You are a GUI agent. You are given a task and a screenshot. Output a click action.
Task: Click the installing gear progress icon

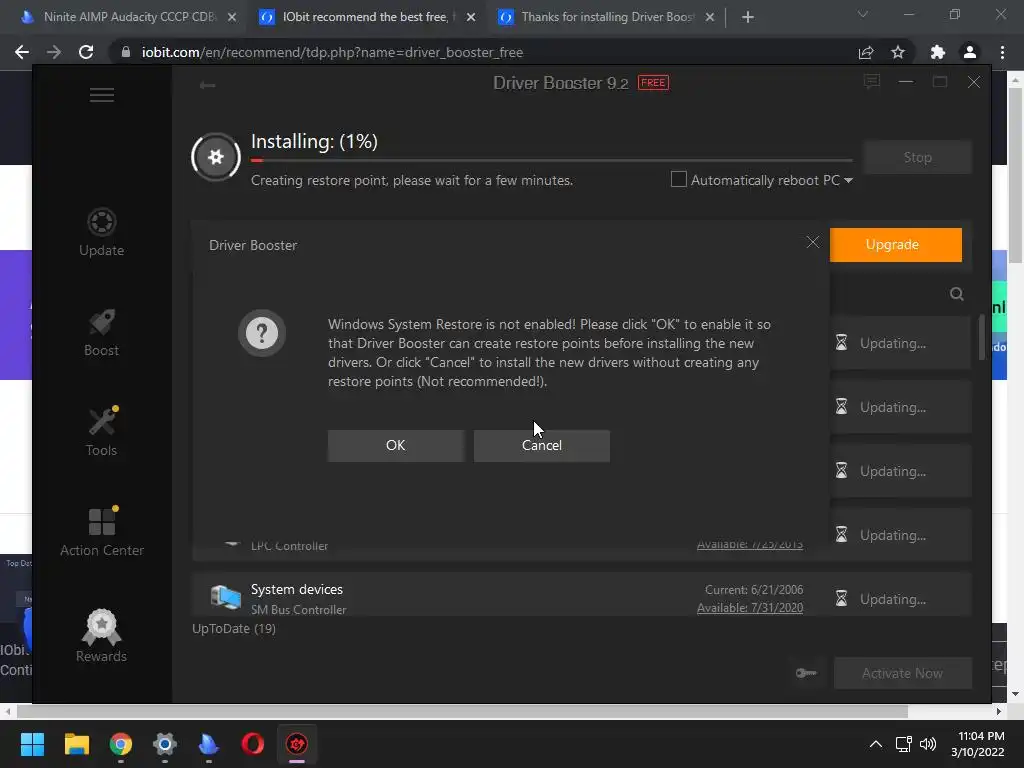click(216, 157)
